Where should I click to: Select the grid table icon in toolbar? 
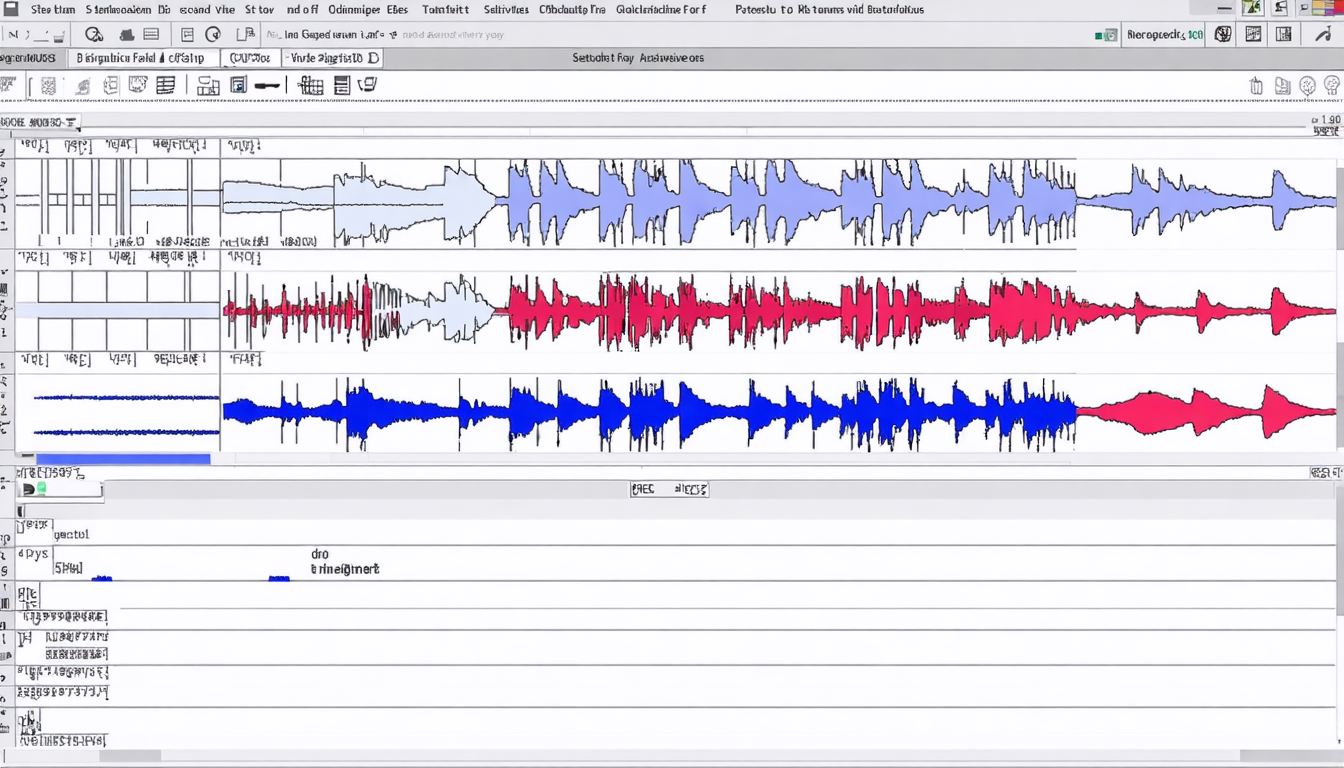(x=311, y=86)
